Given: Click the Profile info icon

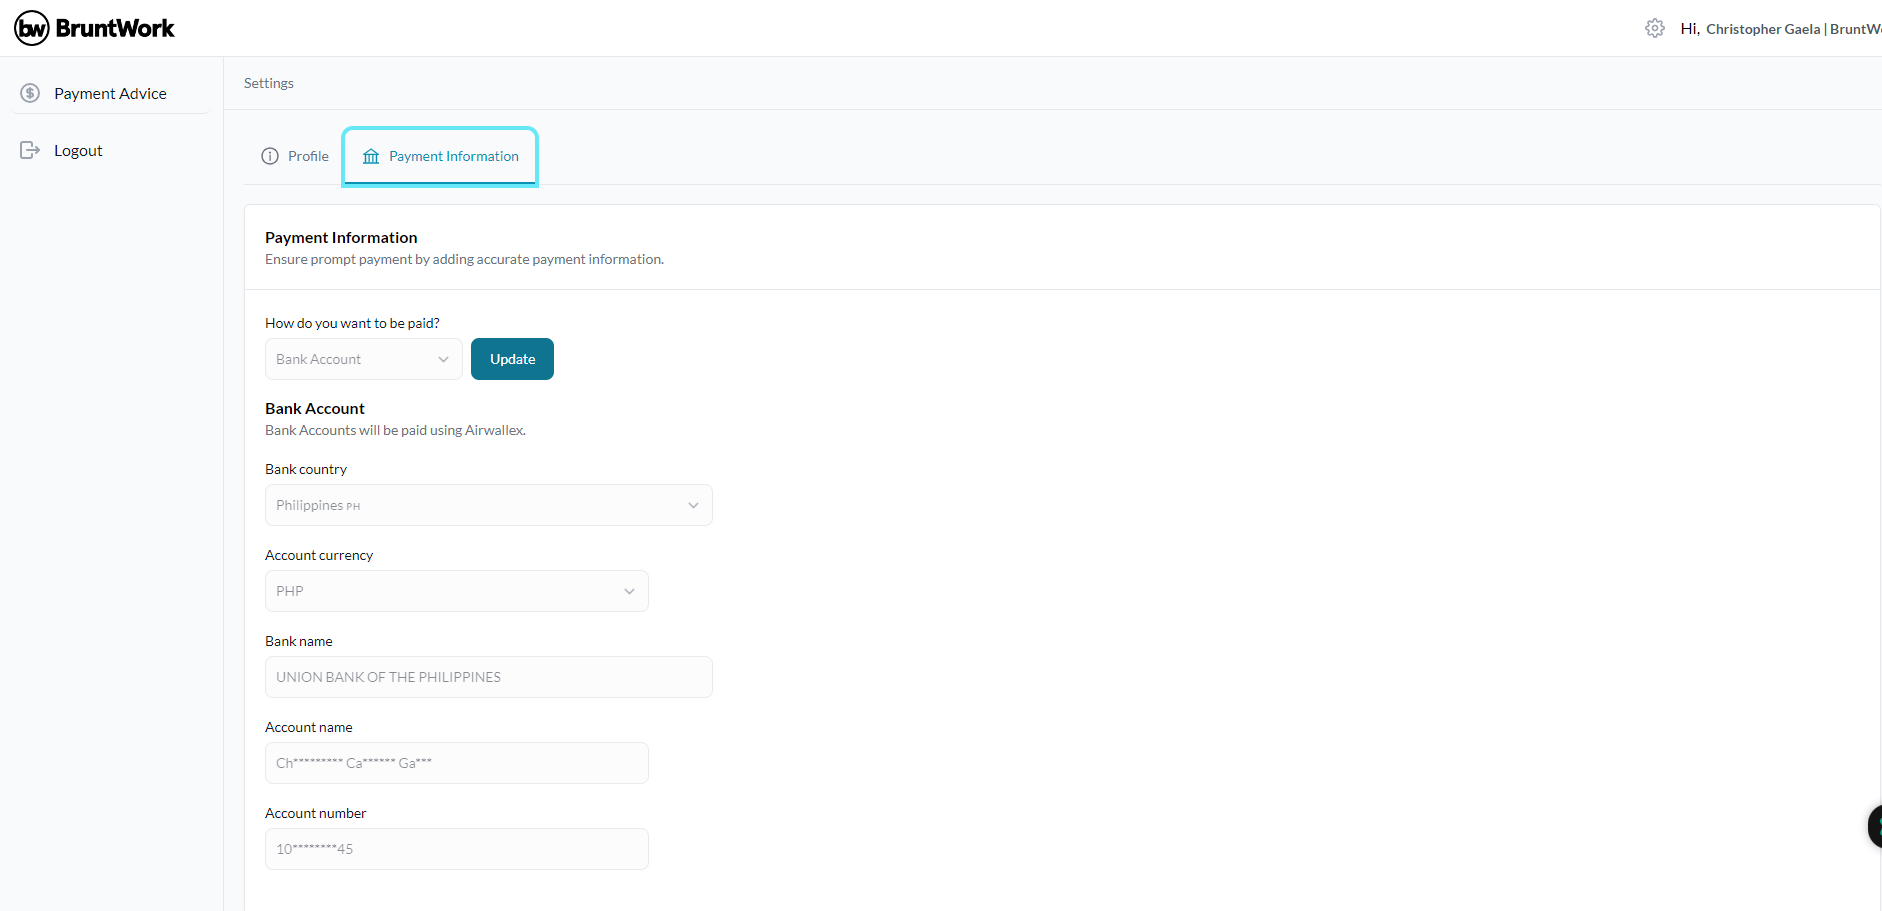Looking at the screenshot, I should click(270, 156).
